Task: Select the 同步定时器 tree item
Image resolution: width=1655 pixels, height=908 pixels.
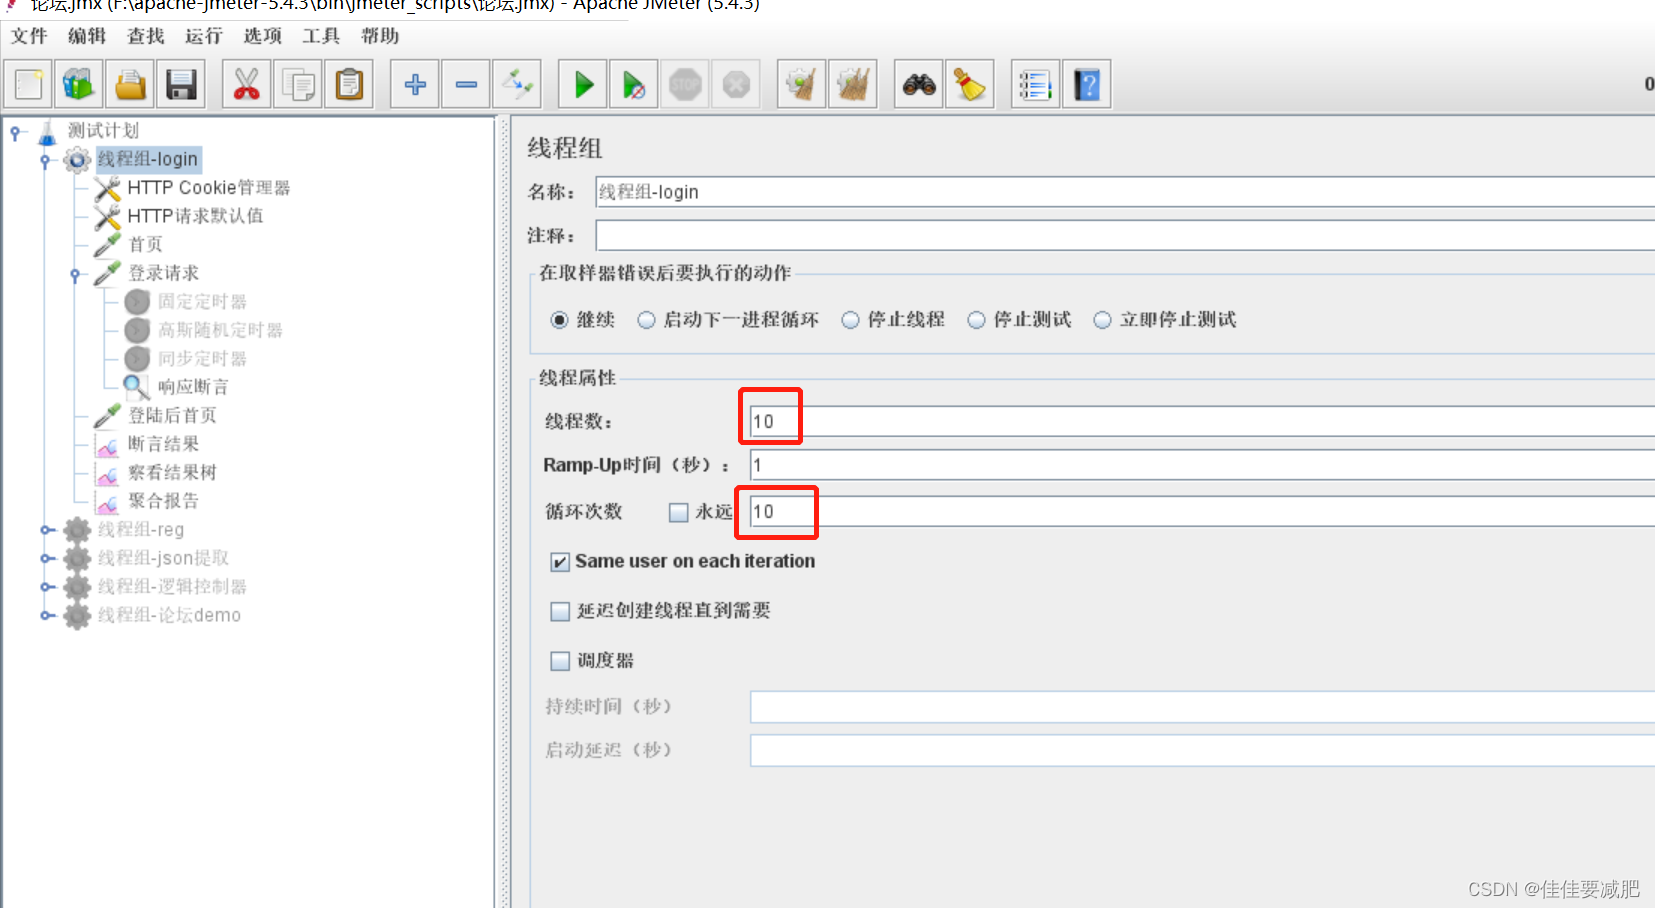Action: 202,358
